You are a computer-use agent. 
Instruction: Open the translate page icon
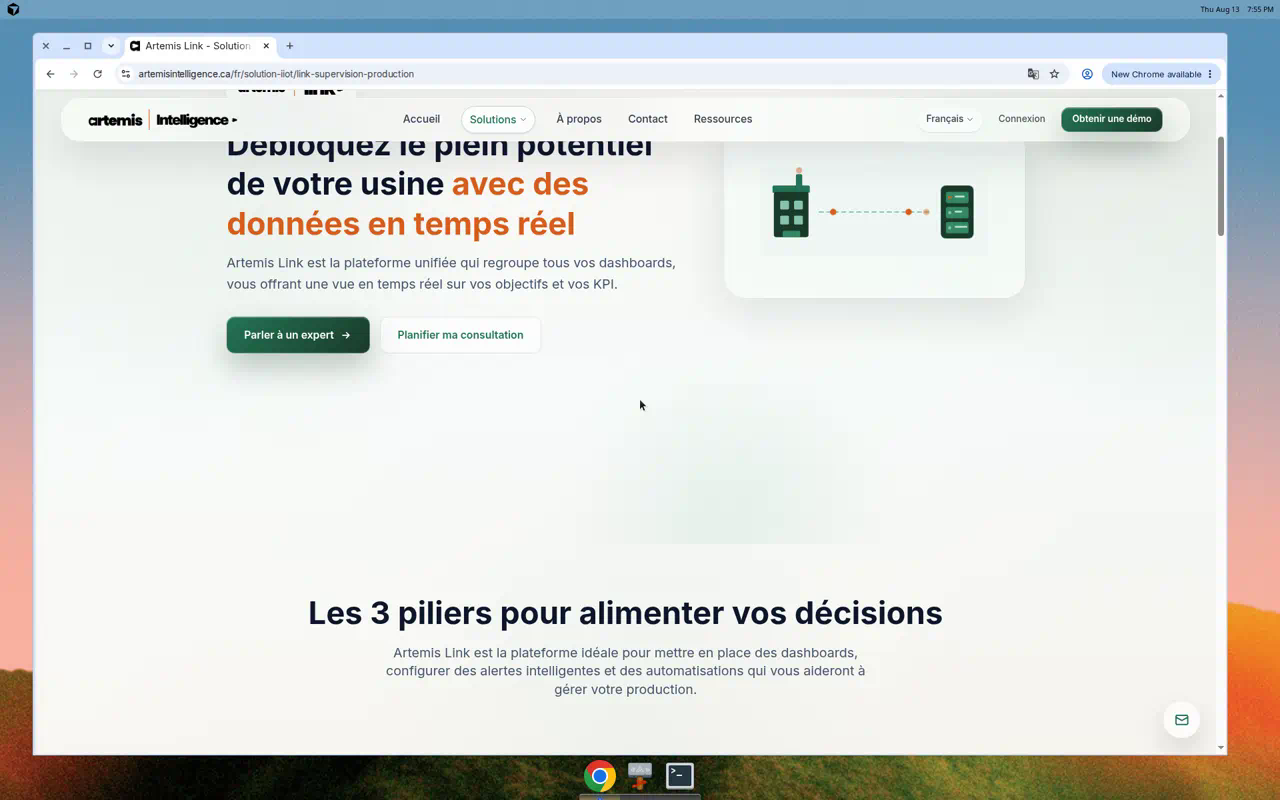click(x=1033, y=74)
